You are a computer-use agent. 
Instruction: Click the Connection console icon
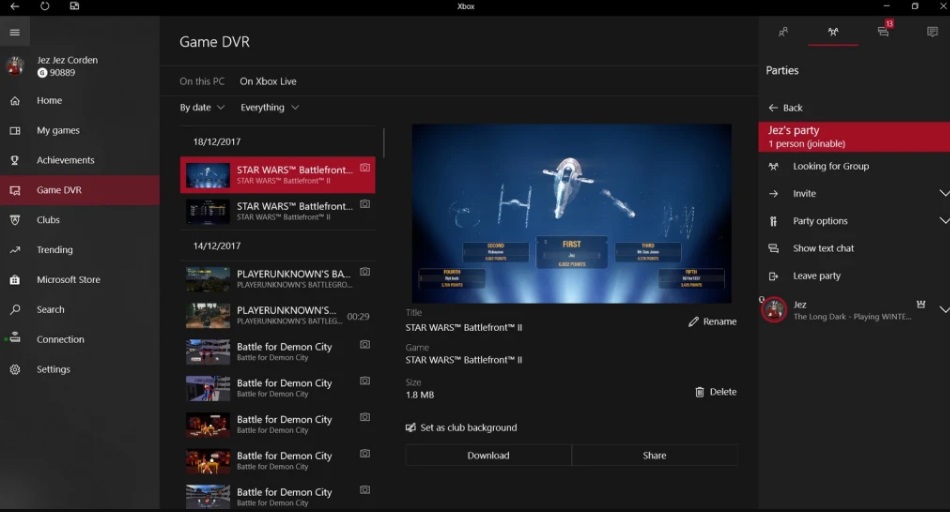[x=15, y=339]
